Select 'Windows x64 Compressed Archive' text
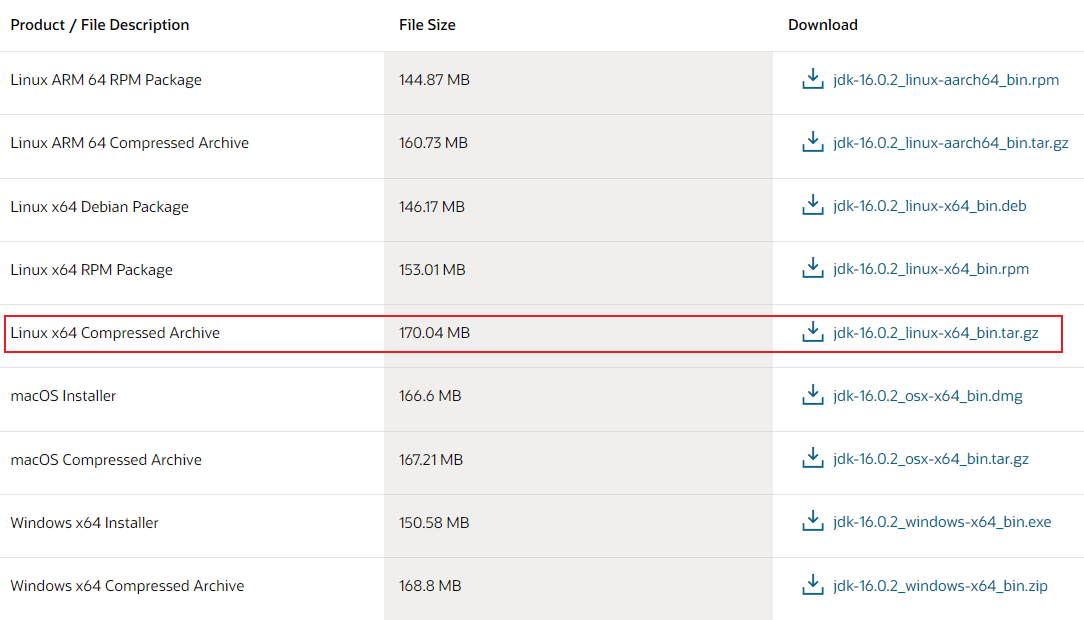The height and width of the screenshot is (620, 1084). pyautogui.click(x=127, y=586)
